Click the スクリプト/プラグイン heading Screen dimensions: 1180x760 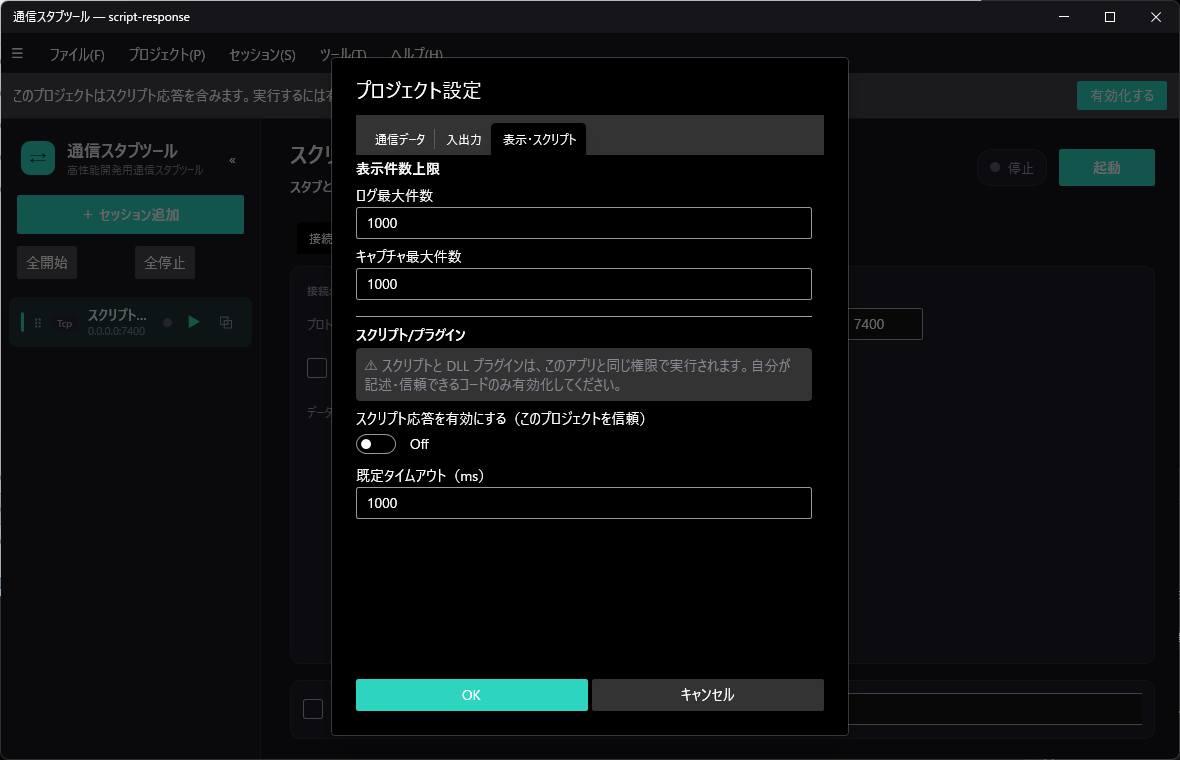pos(411,335)
